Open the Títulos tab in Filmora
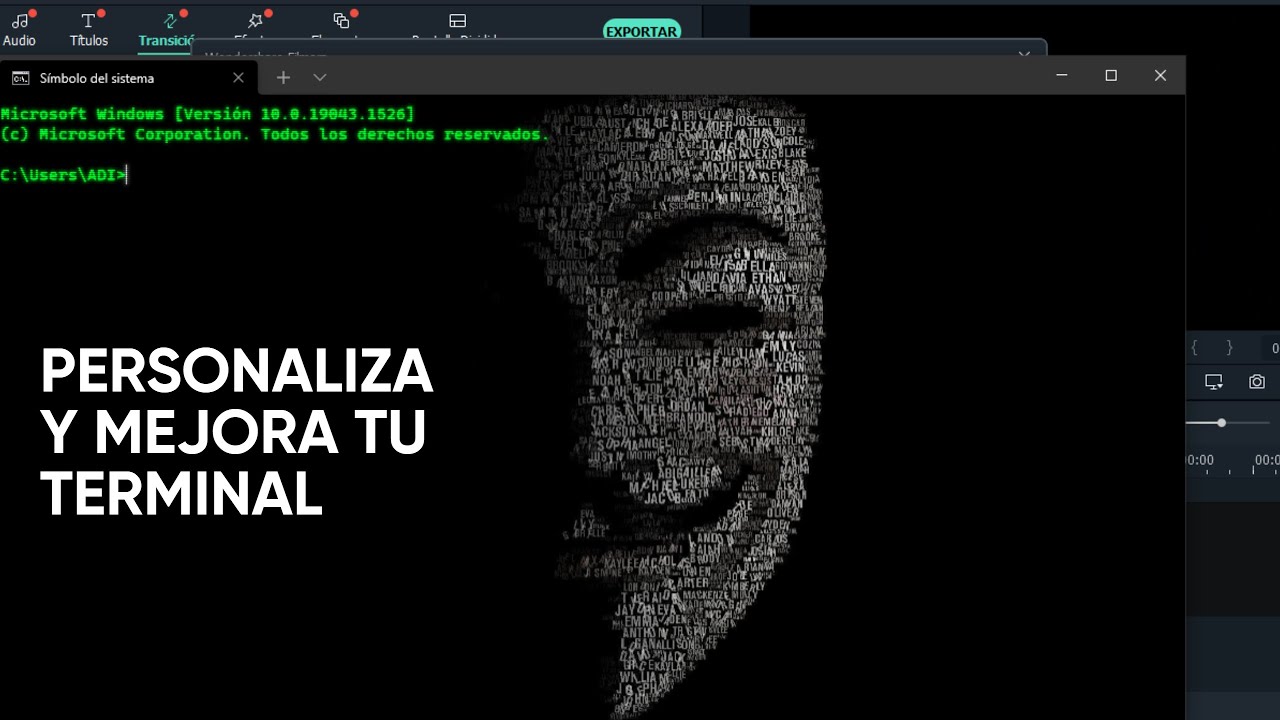 coord(89,29)
